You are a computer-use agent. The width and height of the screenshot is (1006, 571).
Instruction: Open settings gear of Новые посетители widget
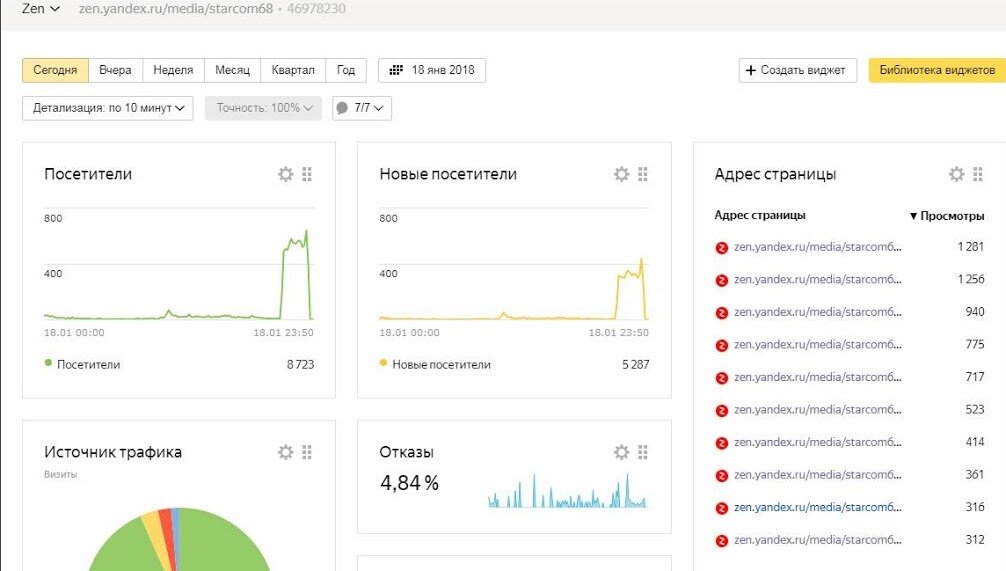click(621, 174)
